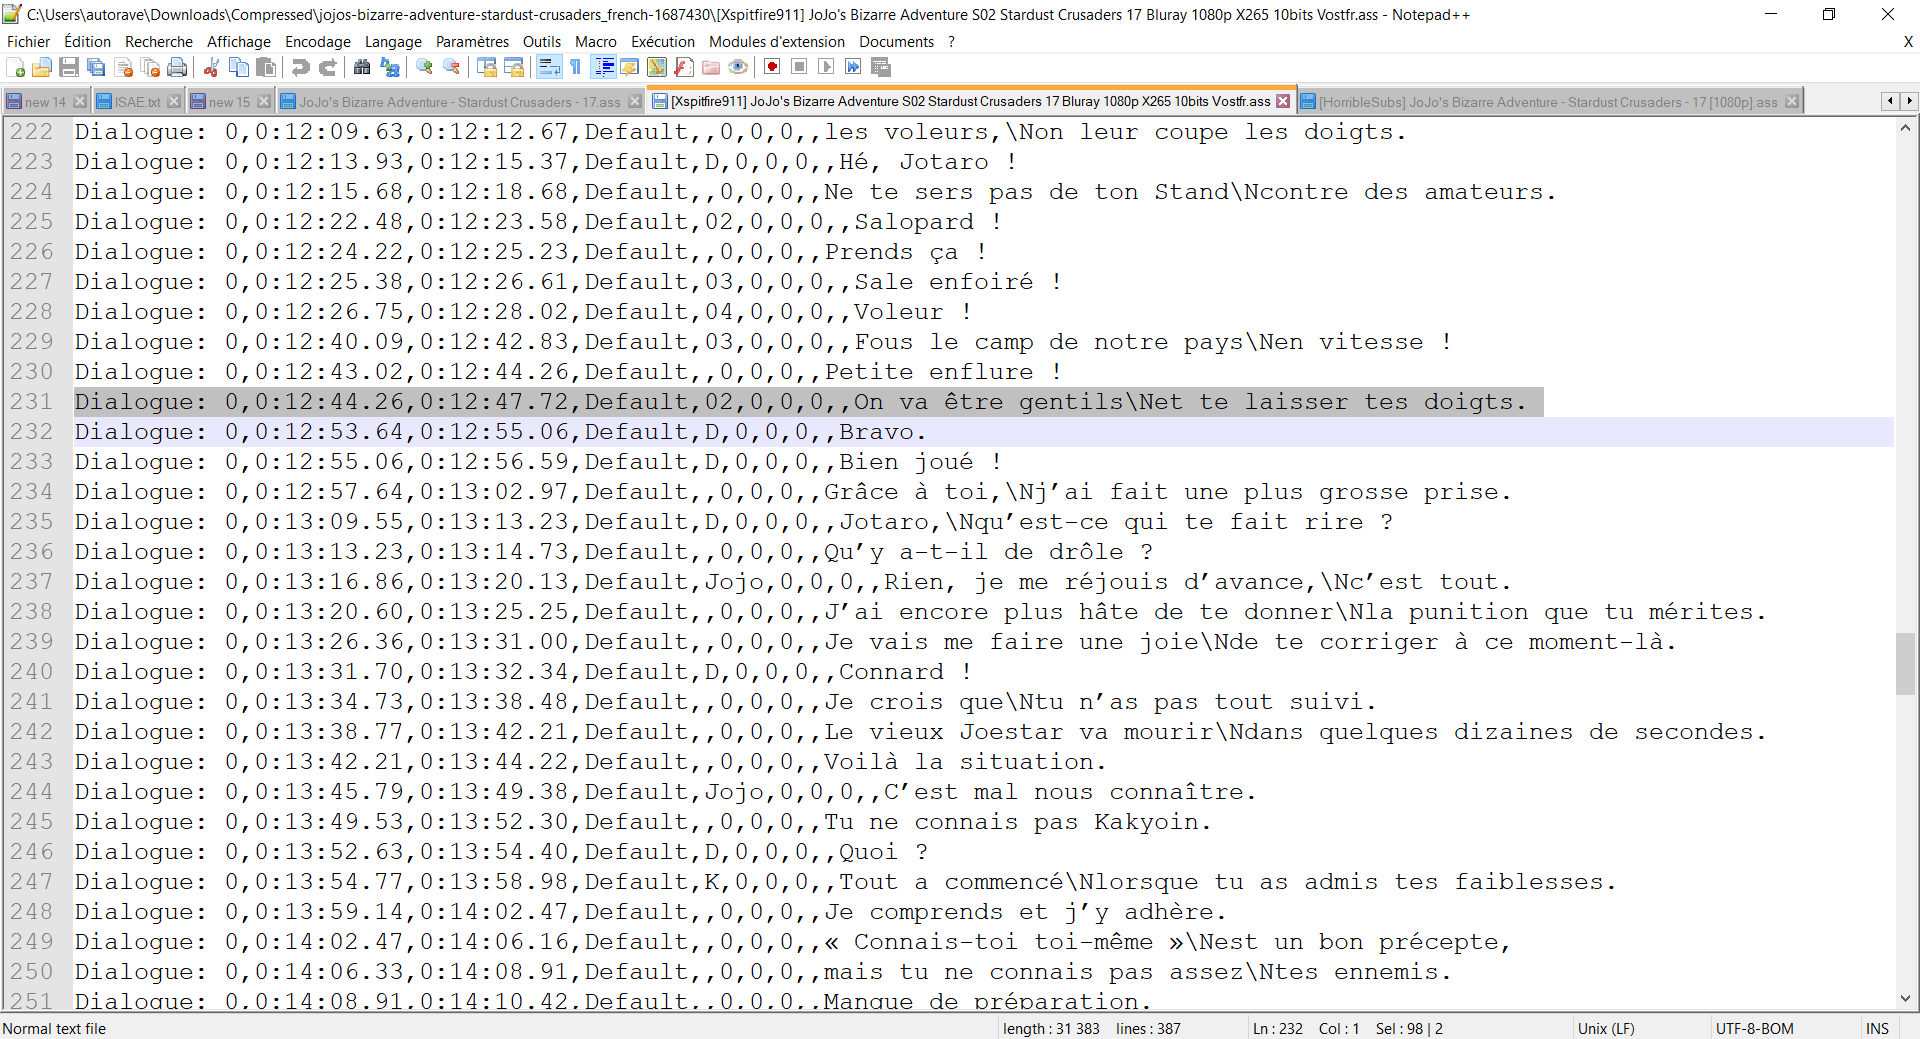Click the Save All icon

coord(96,67)
